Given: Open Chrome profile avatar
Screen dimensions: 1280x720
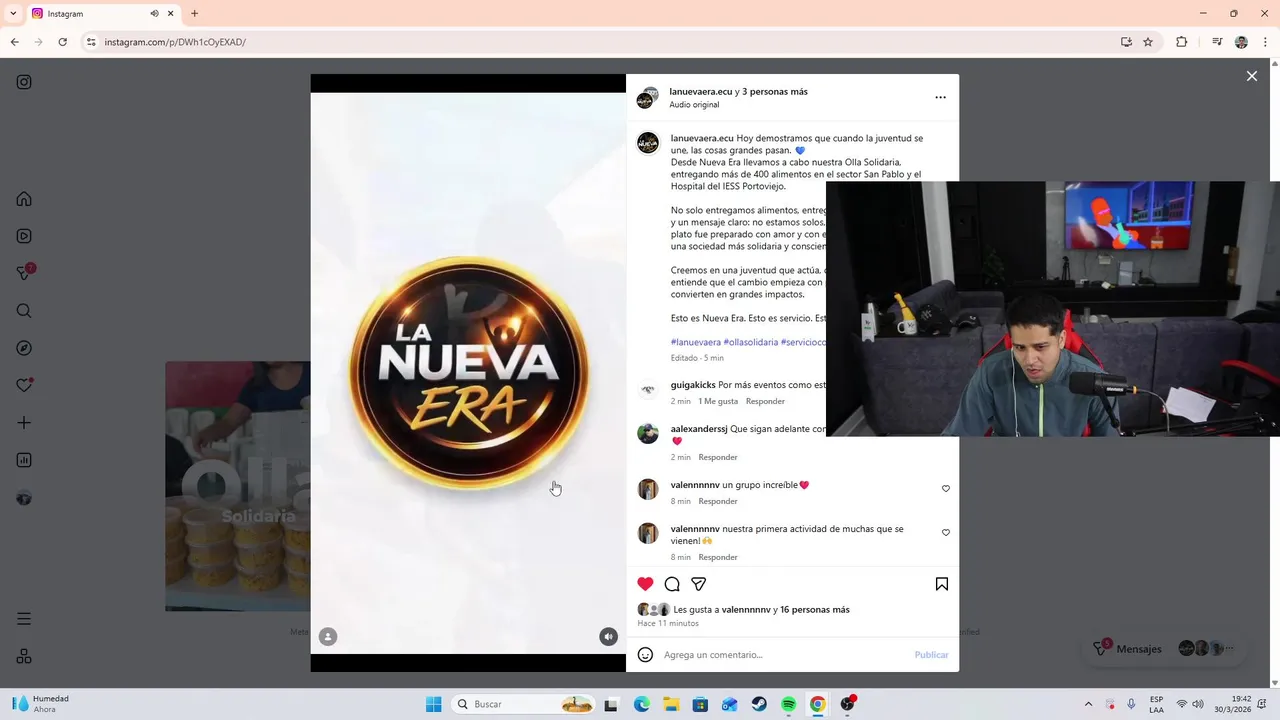Looking at the screenshot, I should [x=1241, y=42].
